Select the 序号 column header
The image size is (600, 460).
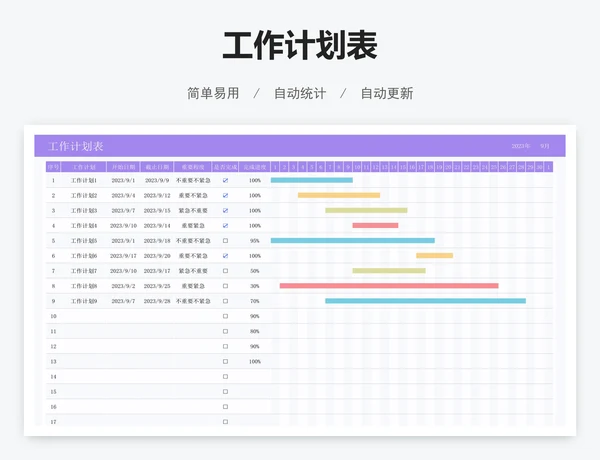(53, 167)
